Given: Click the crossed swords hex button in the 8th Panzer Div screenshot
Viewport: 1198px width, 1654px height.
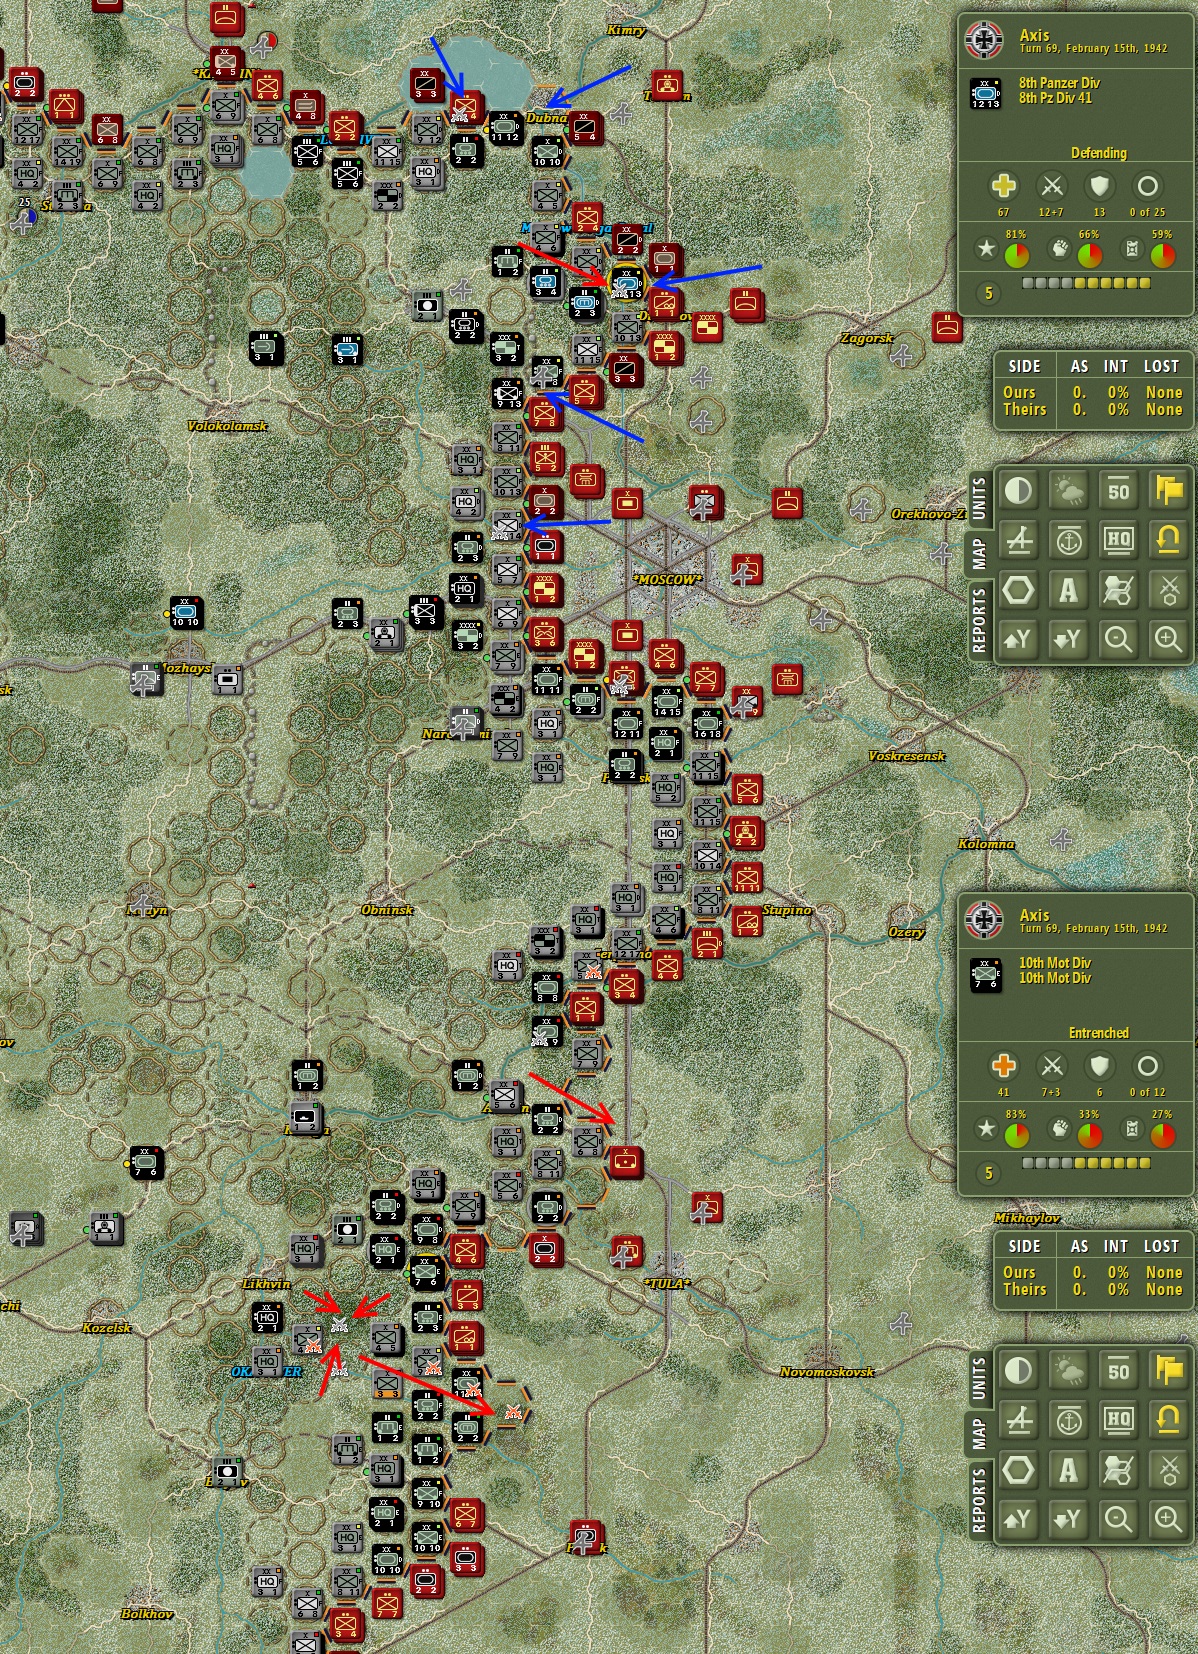Looking at the screenshot, I should (x=1168, y=590).
